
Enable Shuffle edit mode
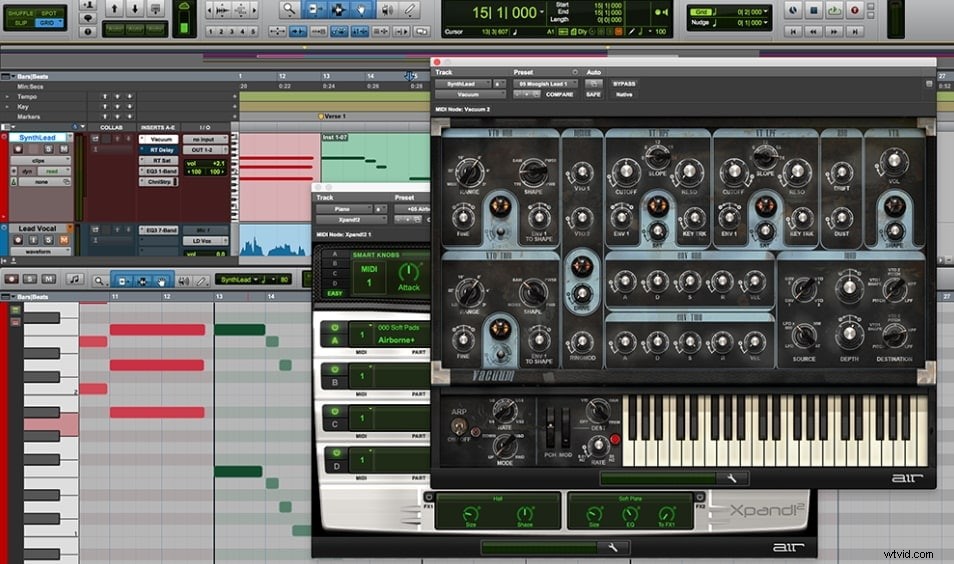point(21,12)
